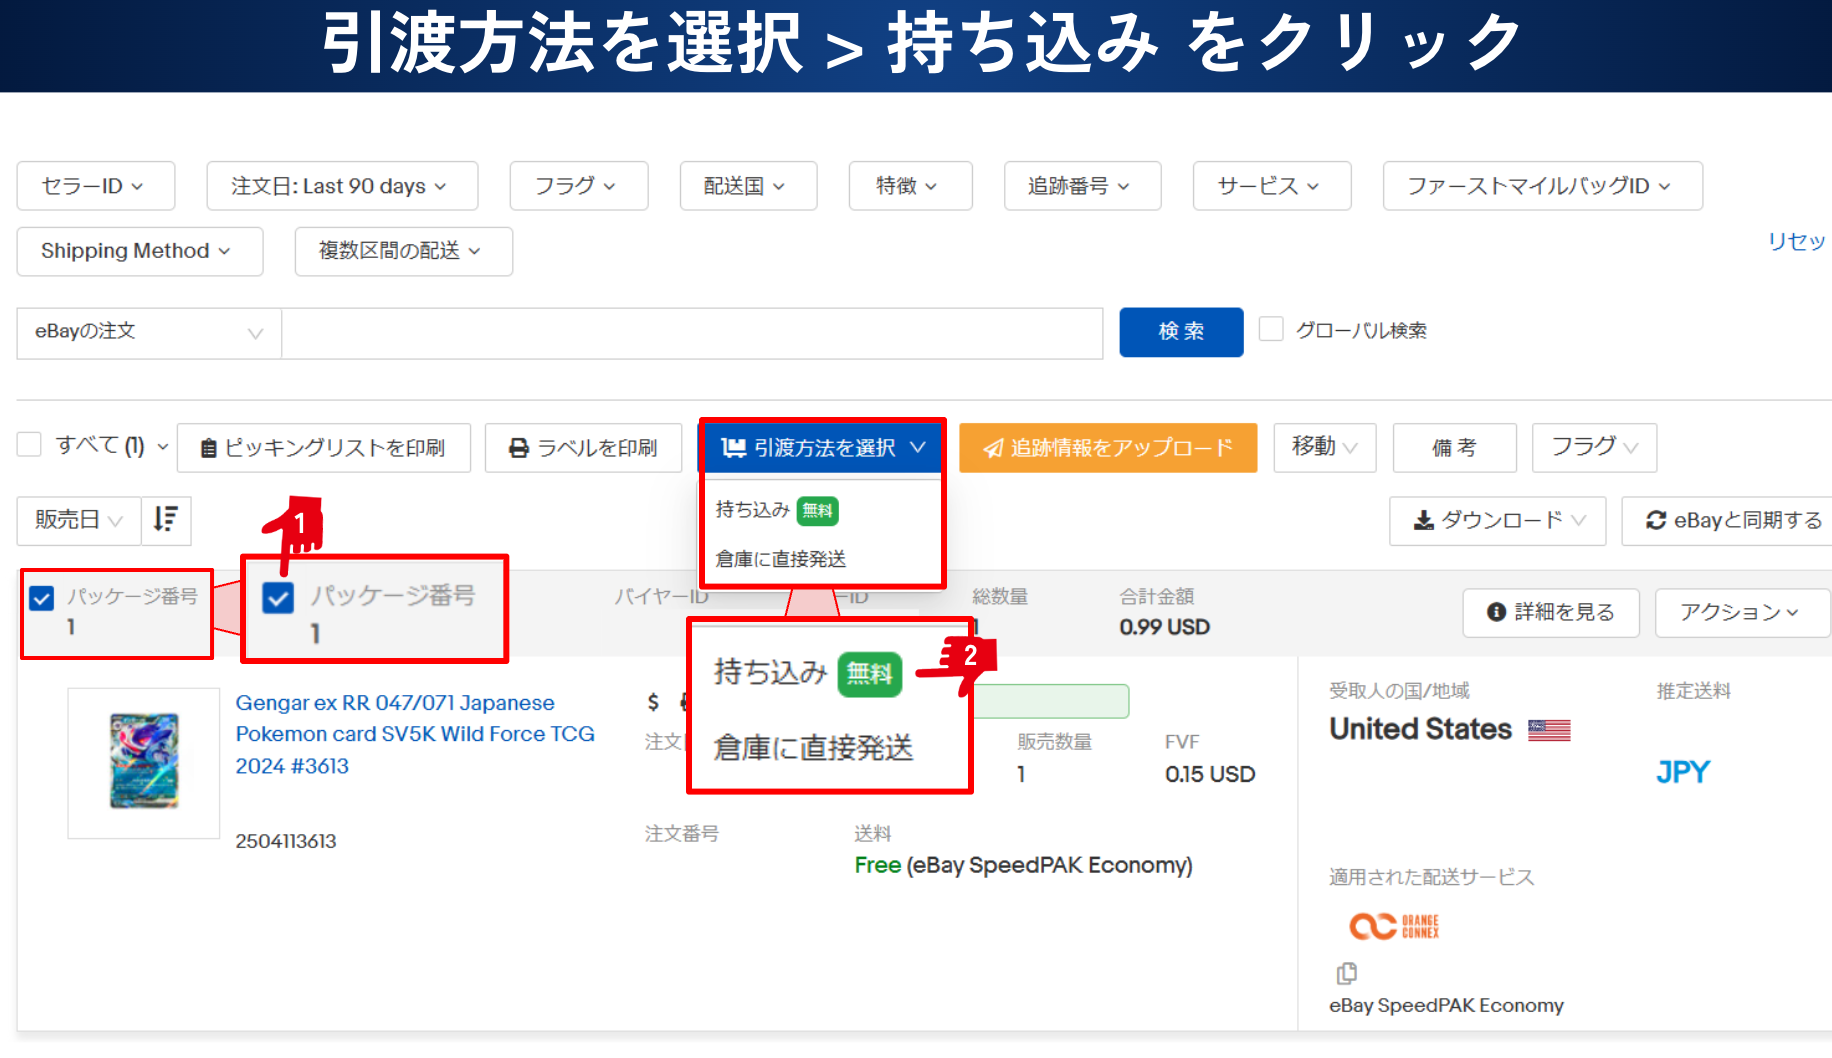This screenshot has height=1058, width=1832.
Task: Click ピッキングリストを印刷 clipboard button
Action: pos(323,448)
